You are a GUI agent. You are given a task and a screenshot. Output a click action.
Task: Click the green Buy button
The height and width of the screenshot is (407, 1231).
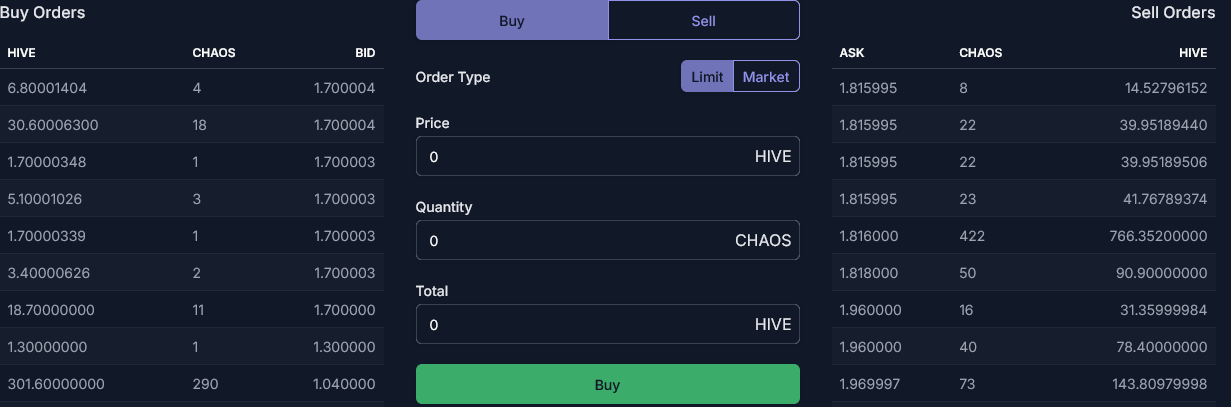point(607,384)
